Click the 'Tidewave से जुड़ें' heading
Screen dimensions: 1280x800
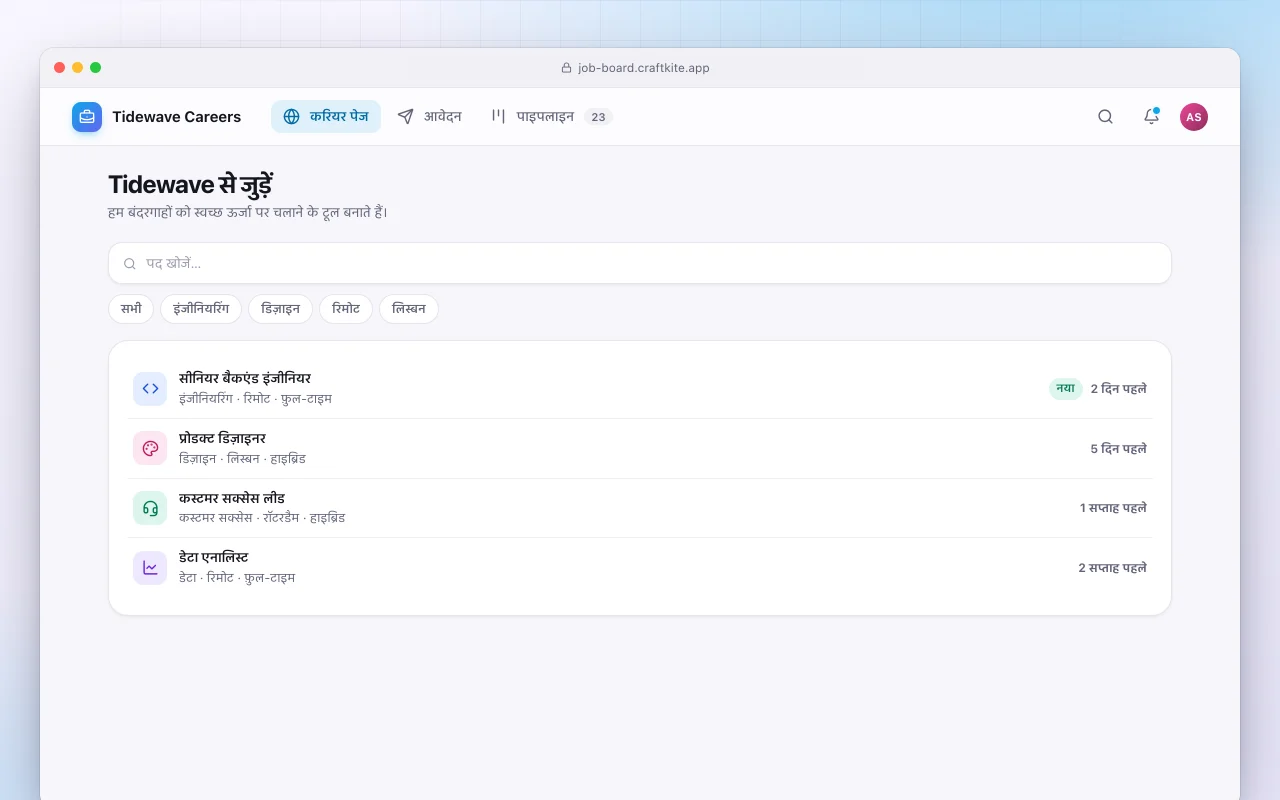point(191,185)
